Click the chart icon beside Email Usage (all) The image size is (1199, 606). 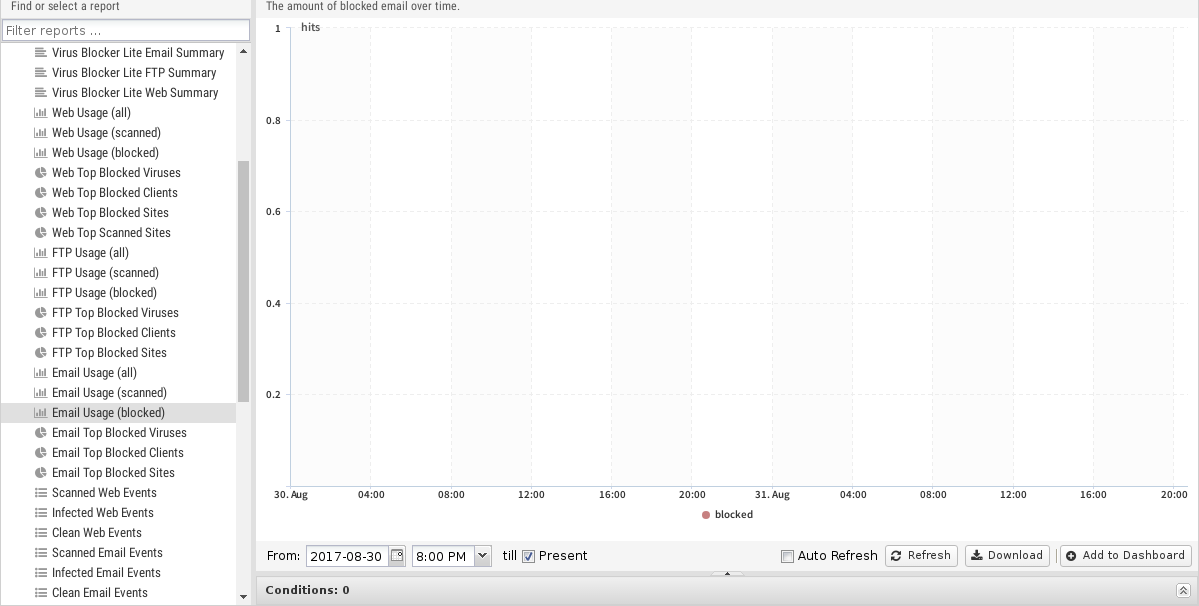[x=41, y=372]
